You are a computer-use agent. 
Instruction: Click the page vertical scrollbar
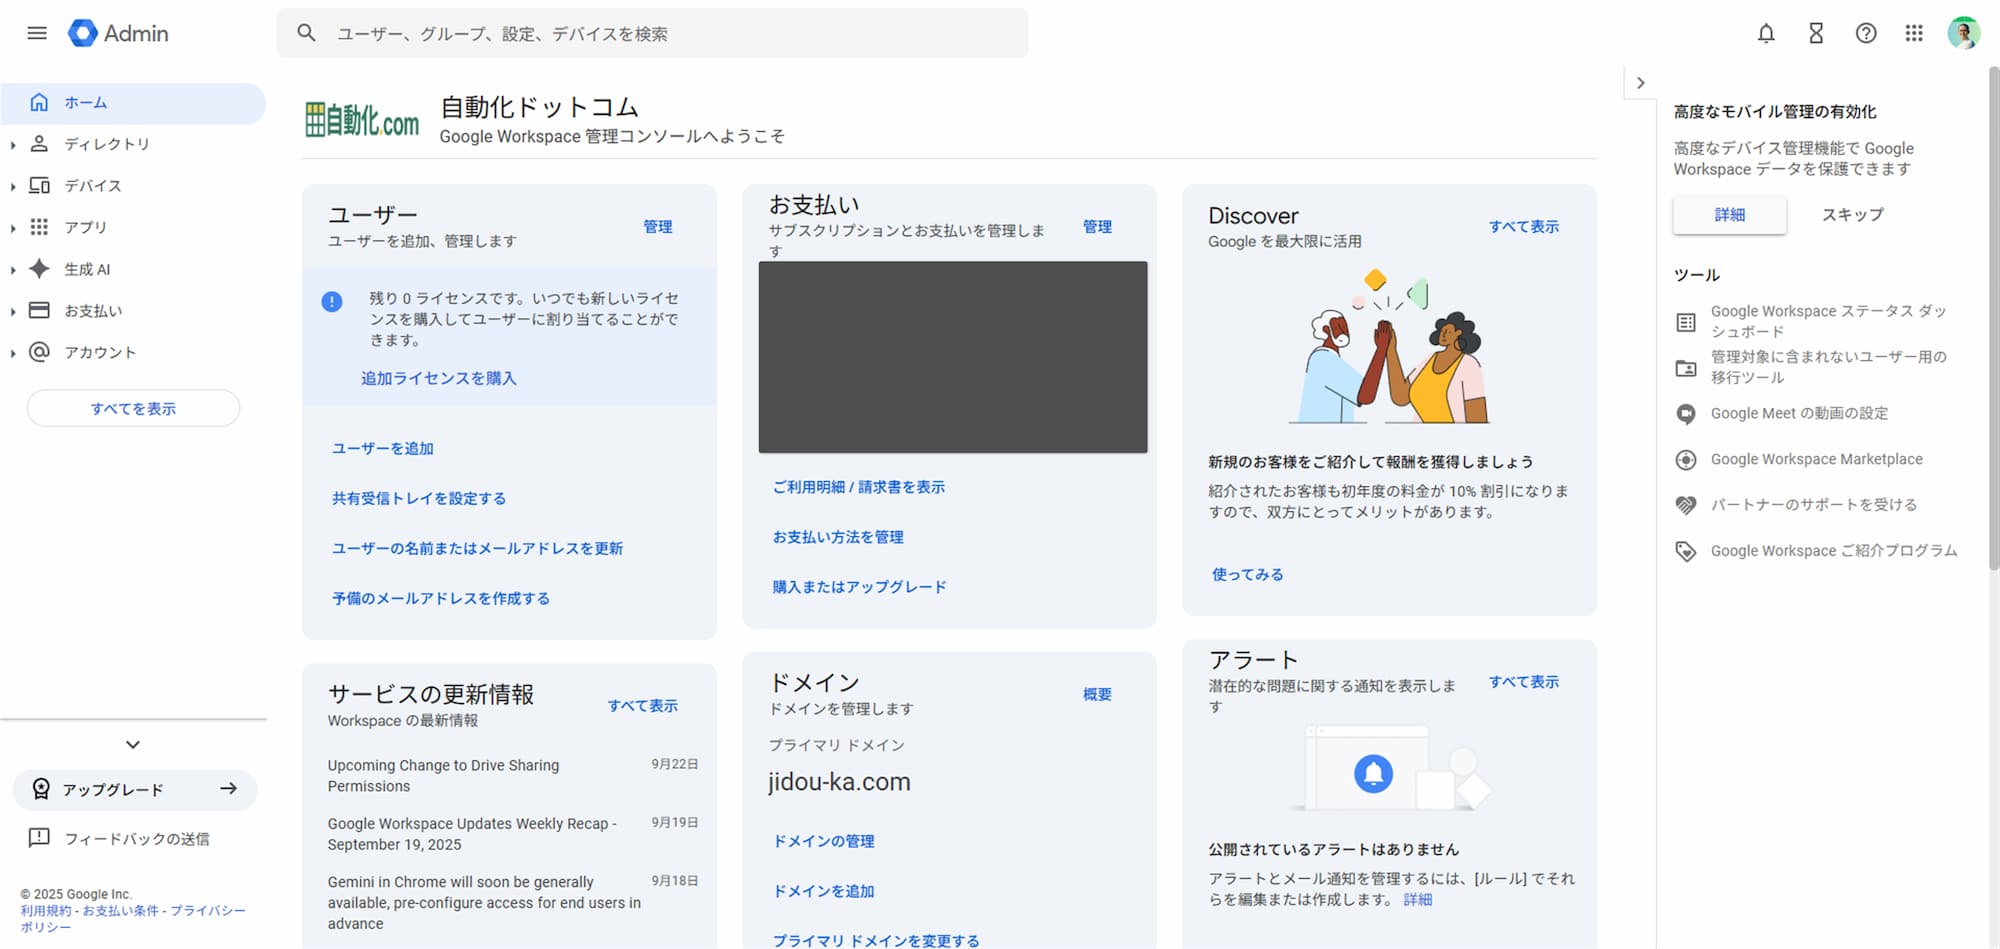click(1993, 300)
